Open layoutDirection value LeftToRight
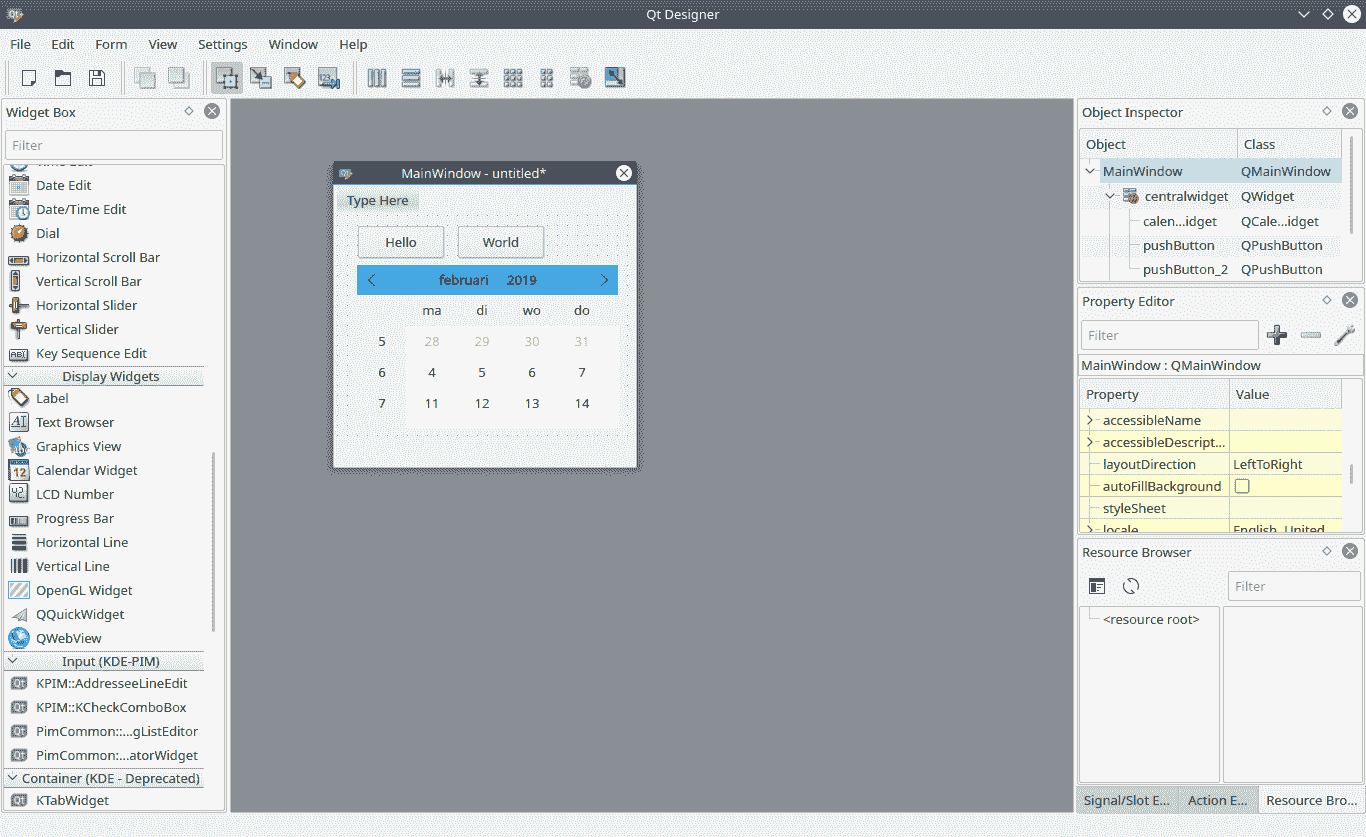 click(1285, 464)
